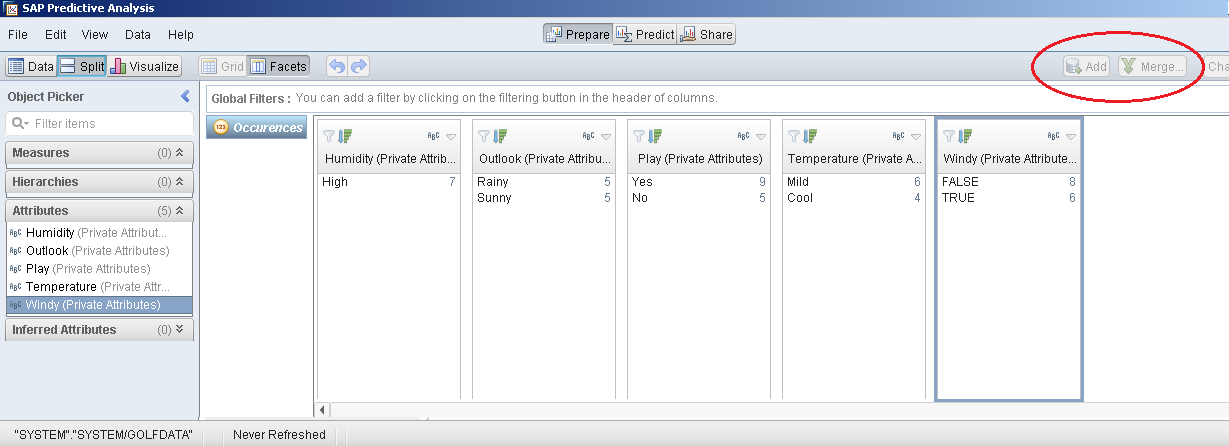This screenshot has height=446, width=1229.
Task: Collapse Object Picker panel with blue chevron
Action: (x=185, y=97)
